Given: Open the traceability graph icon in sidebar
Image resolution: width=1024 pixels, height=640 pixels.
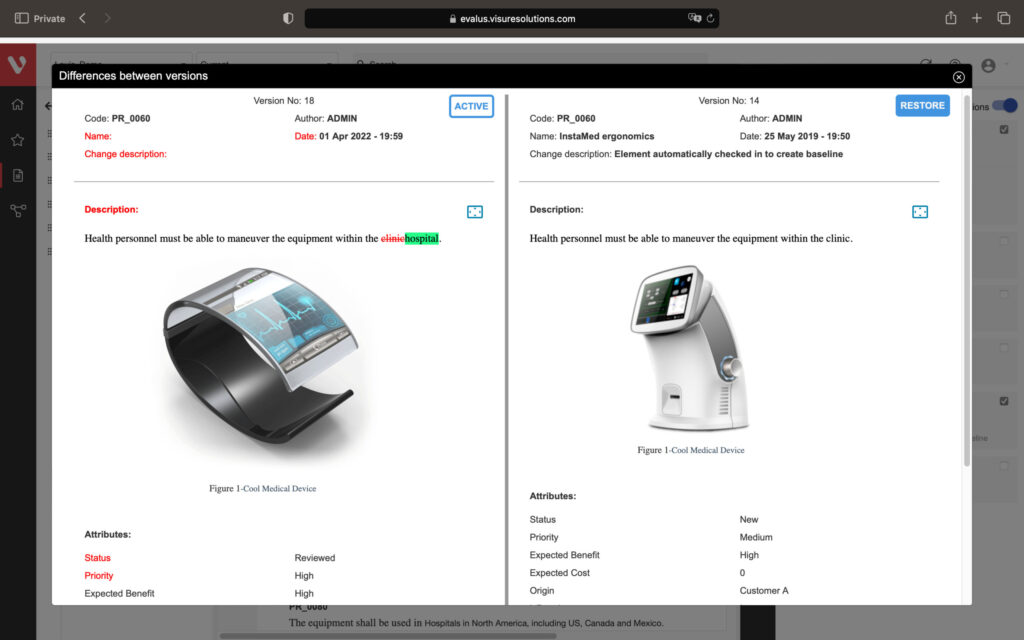Looking at the screenshot, I should [17, 211].
